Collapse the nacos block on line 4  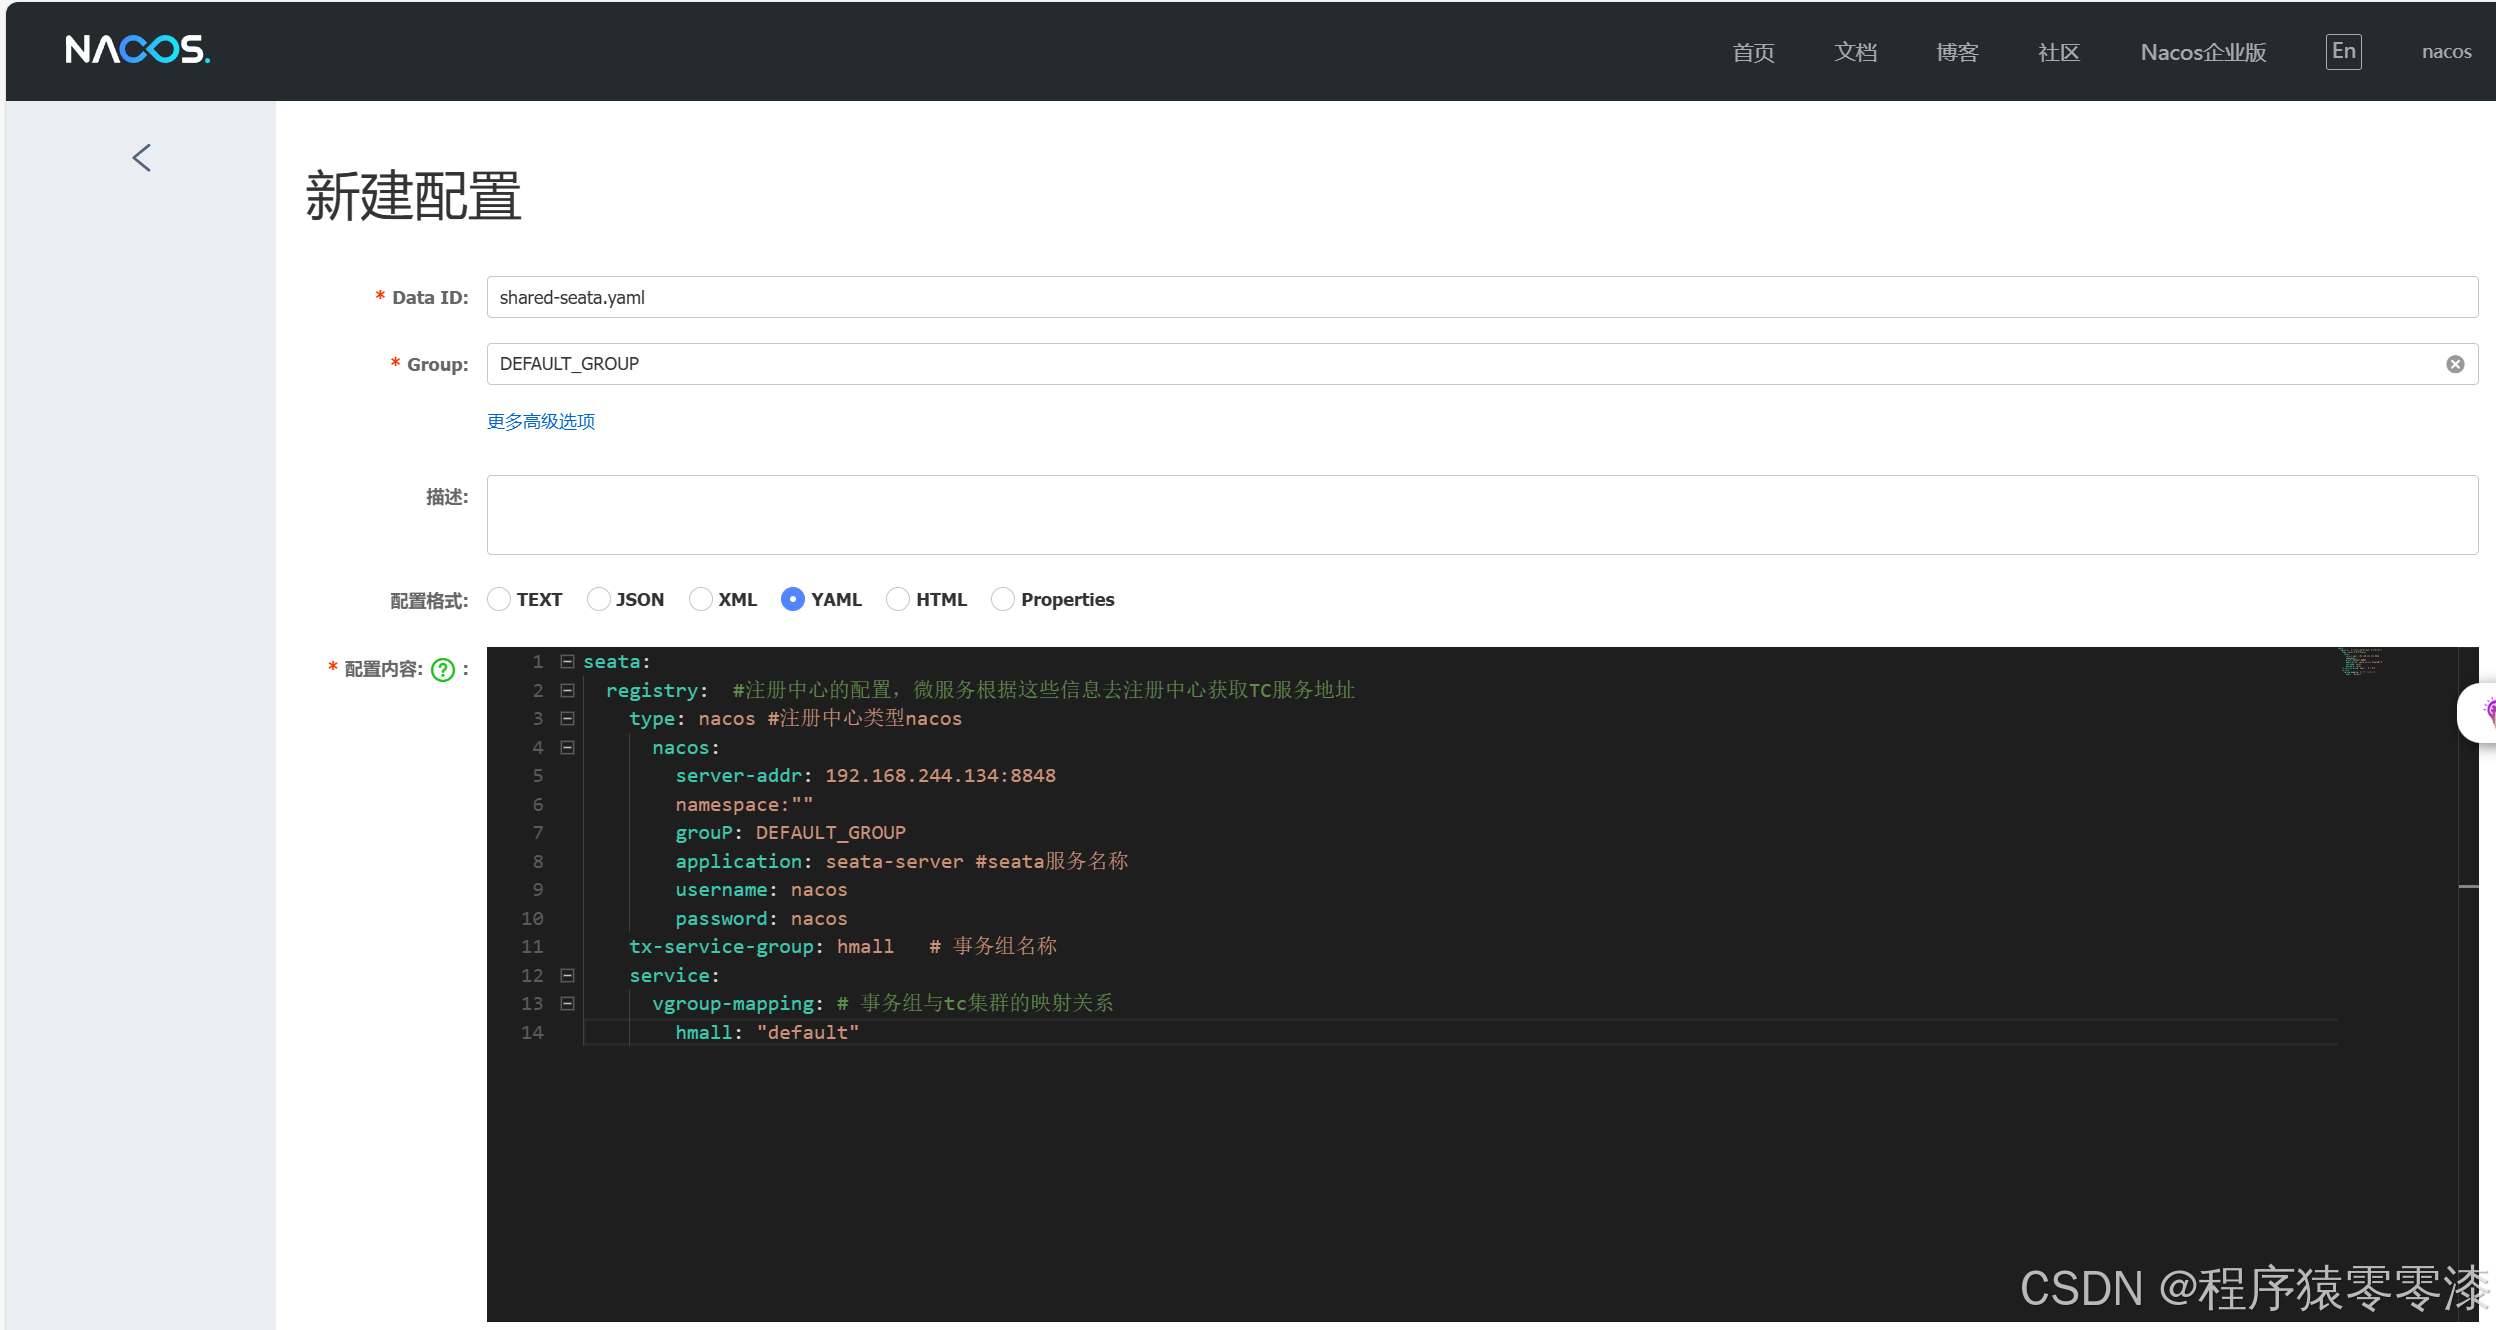[567, 747]
